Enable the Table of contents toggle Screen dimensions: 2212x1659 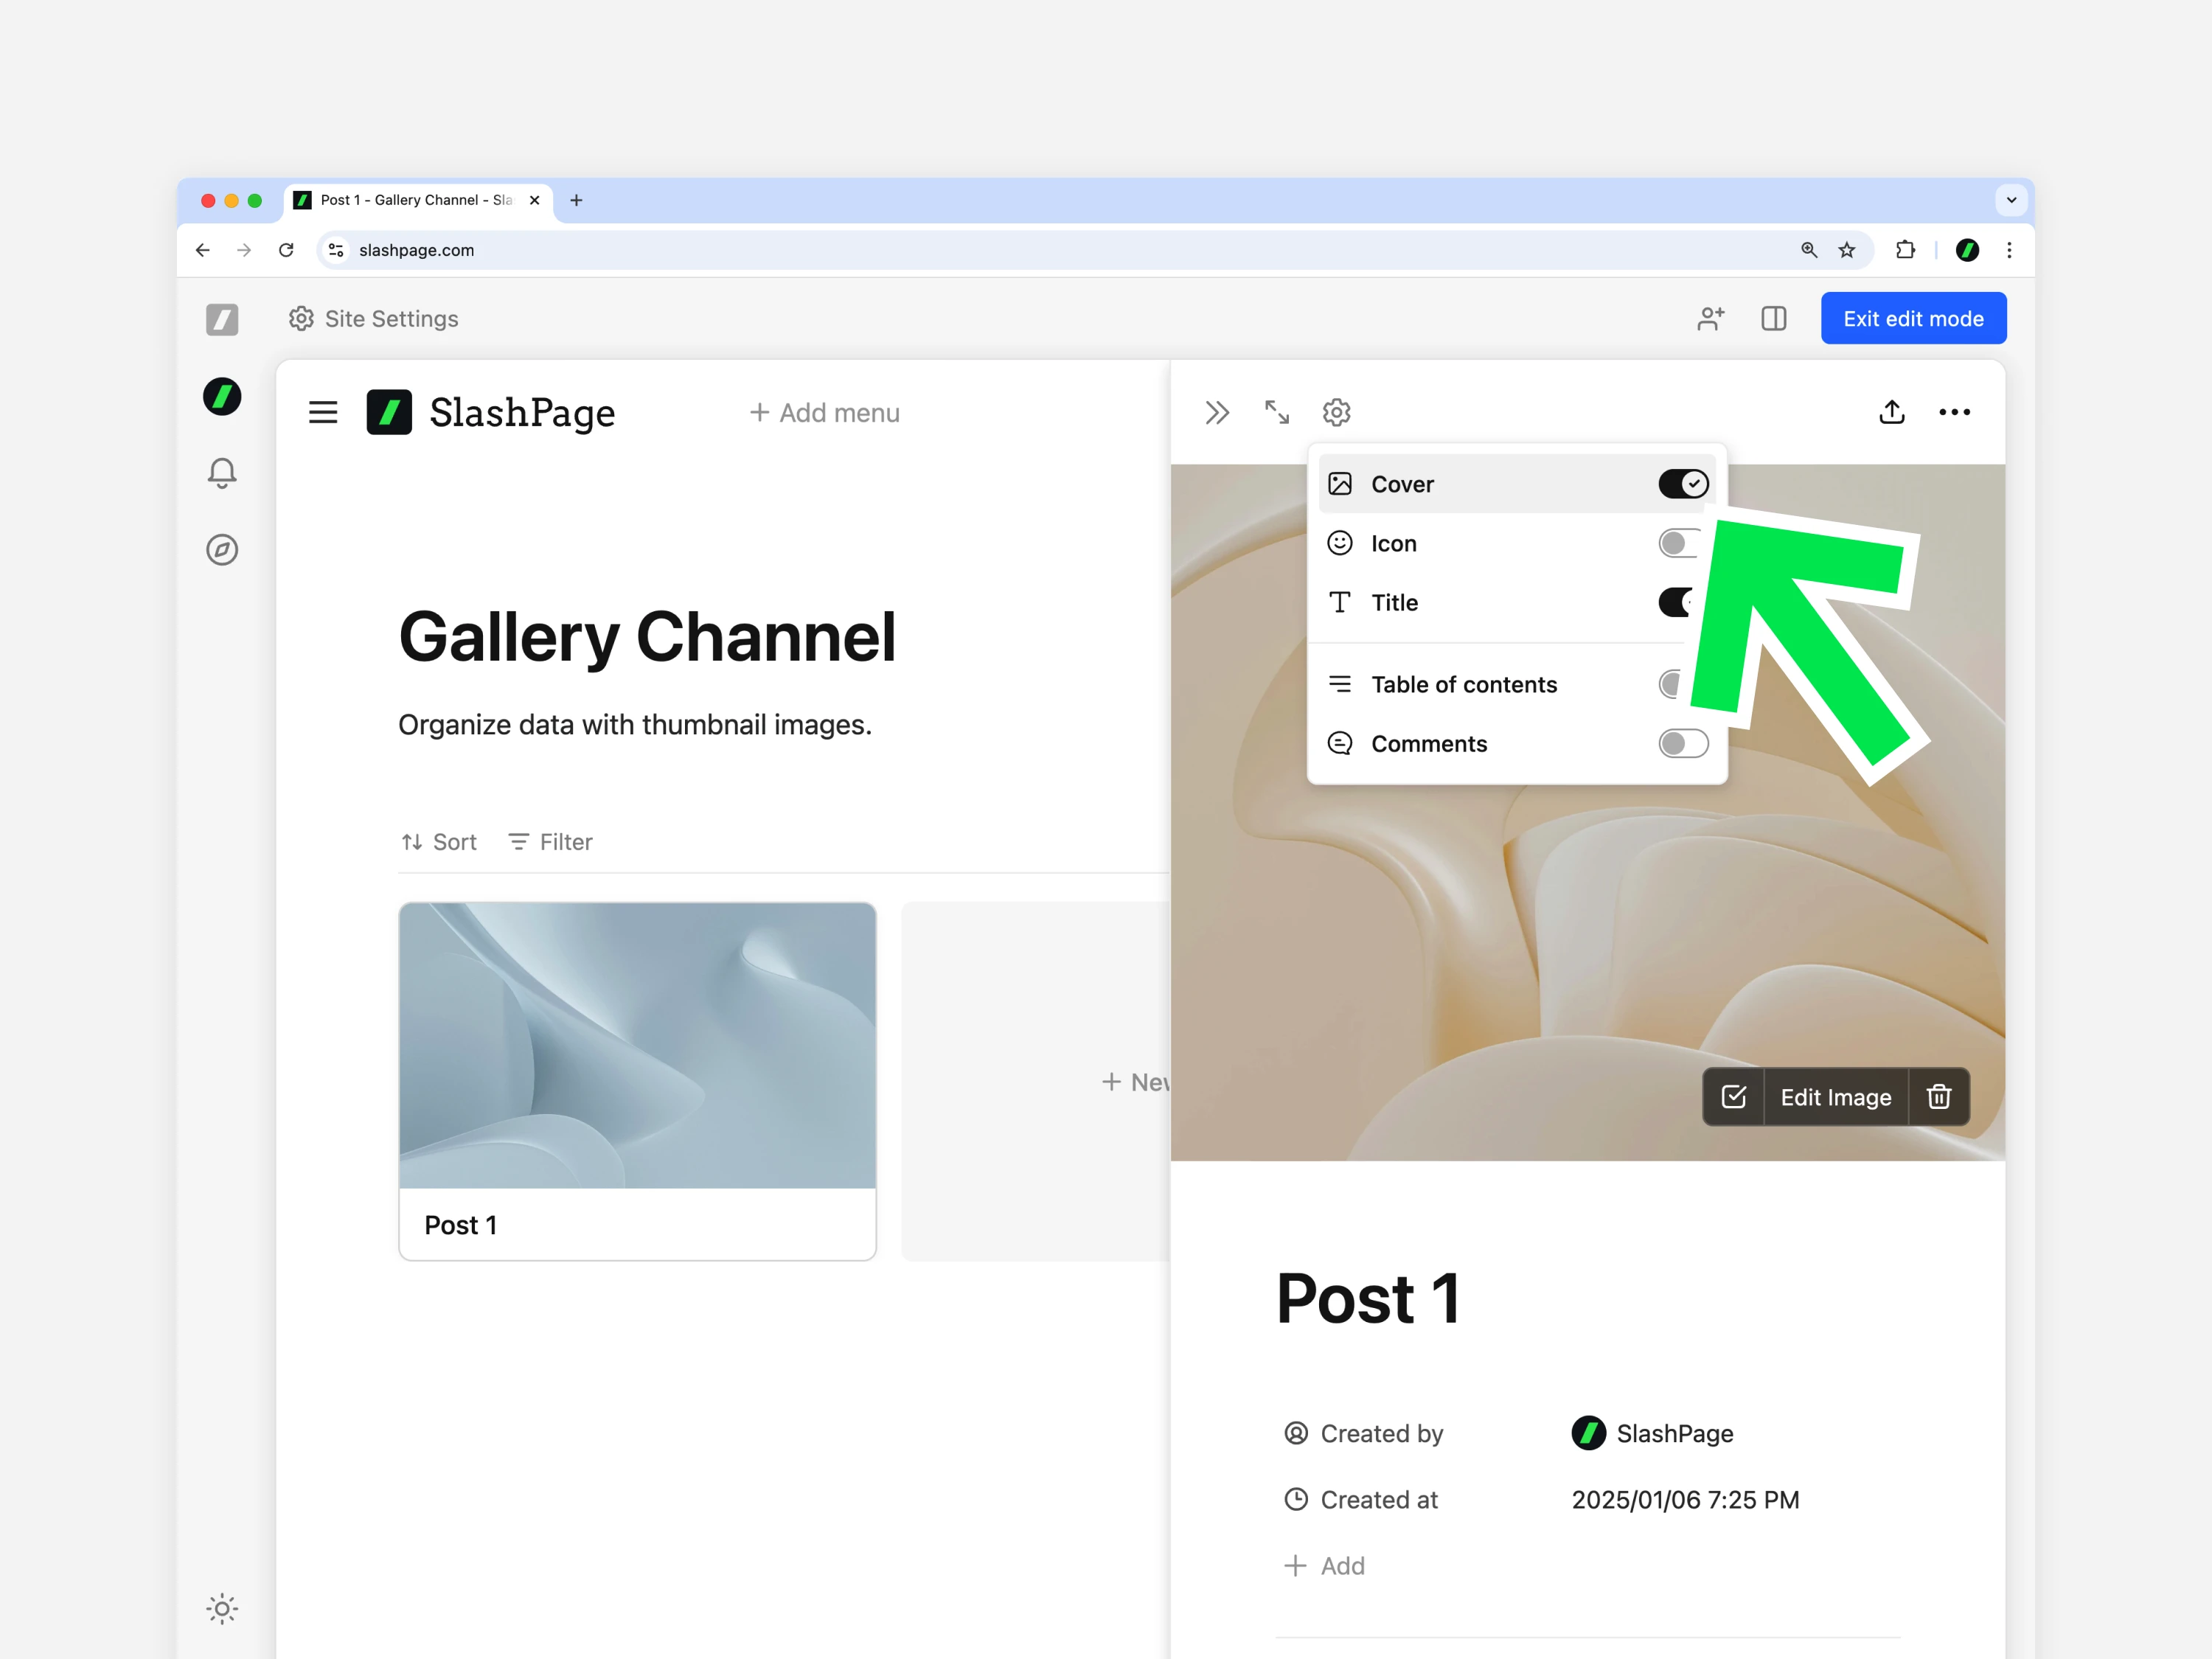[1670, 684]
